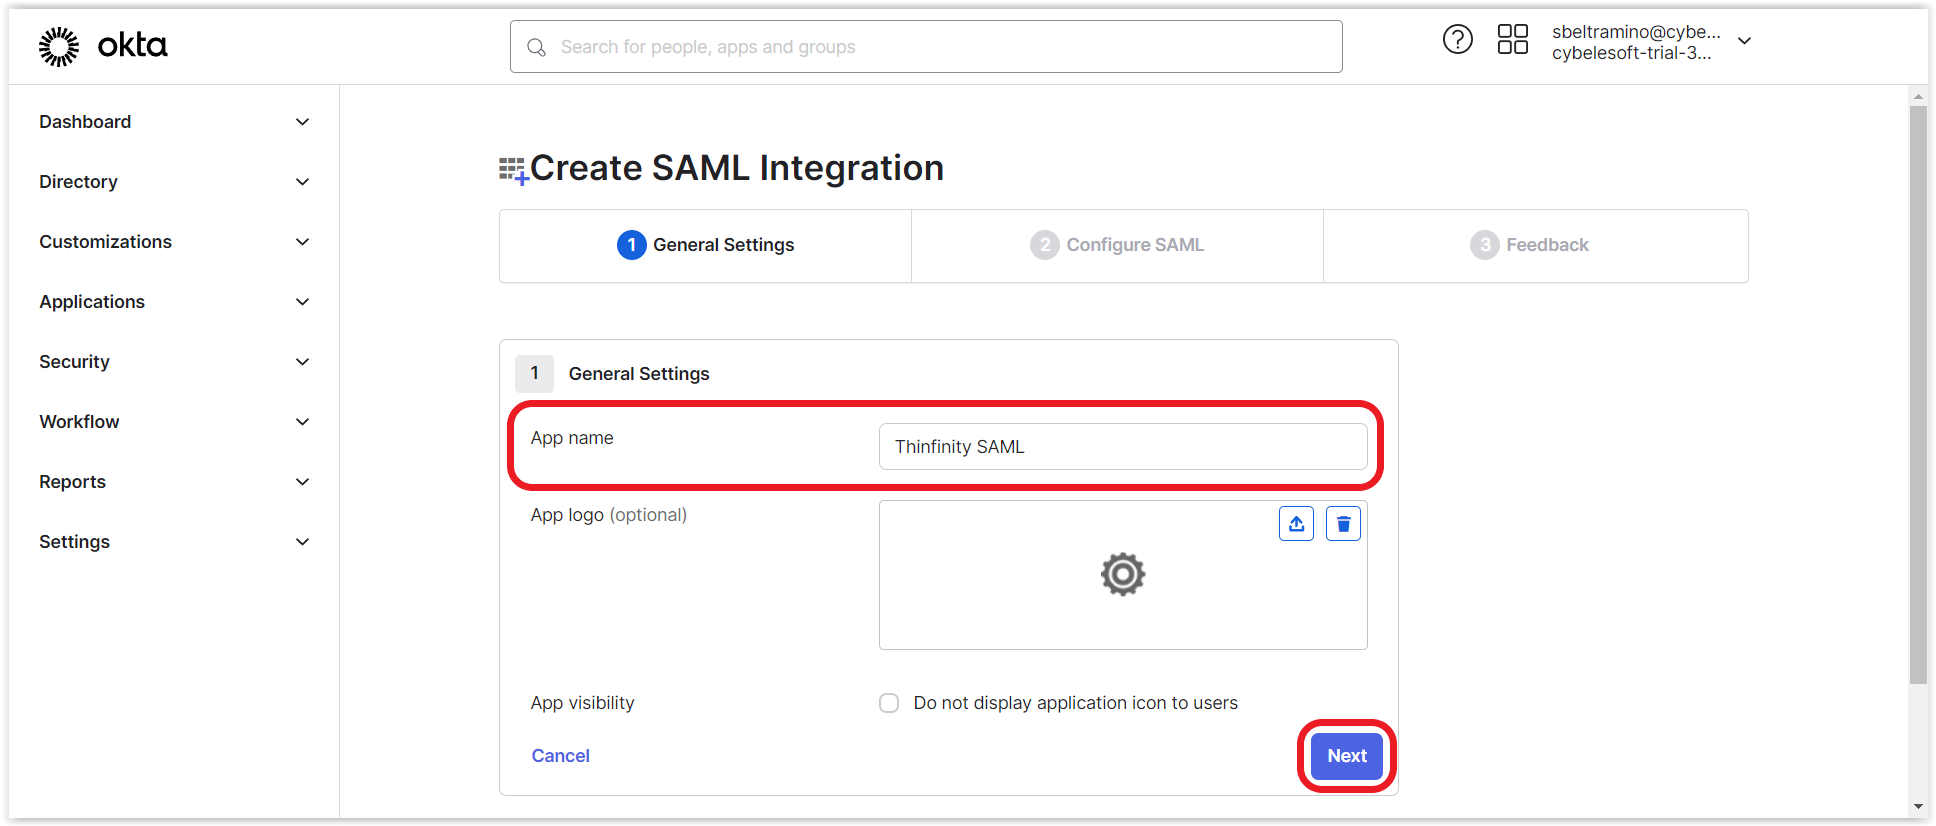Open the help question mark icon
The width and height of the screenshot is (1936, 826).
click(1457, 40)
